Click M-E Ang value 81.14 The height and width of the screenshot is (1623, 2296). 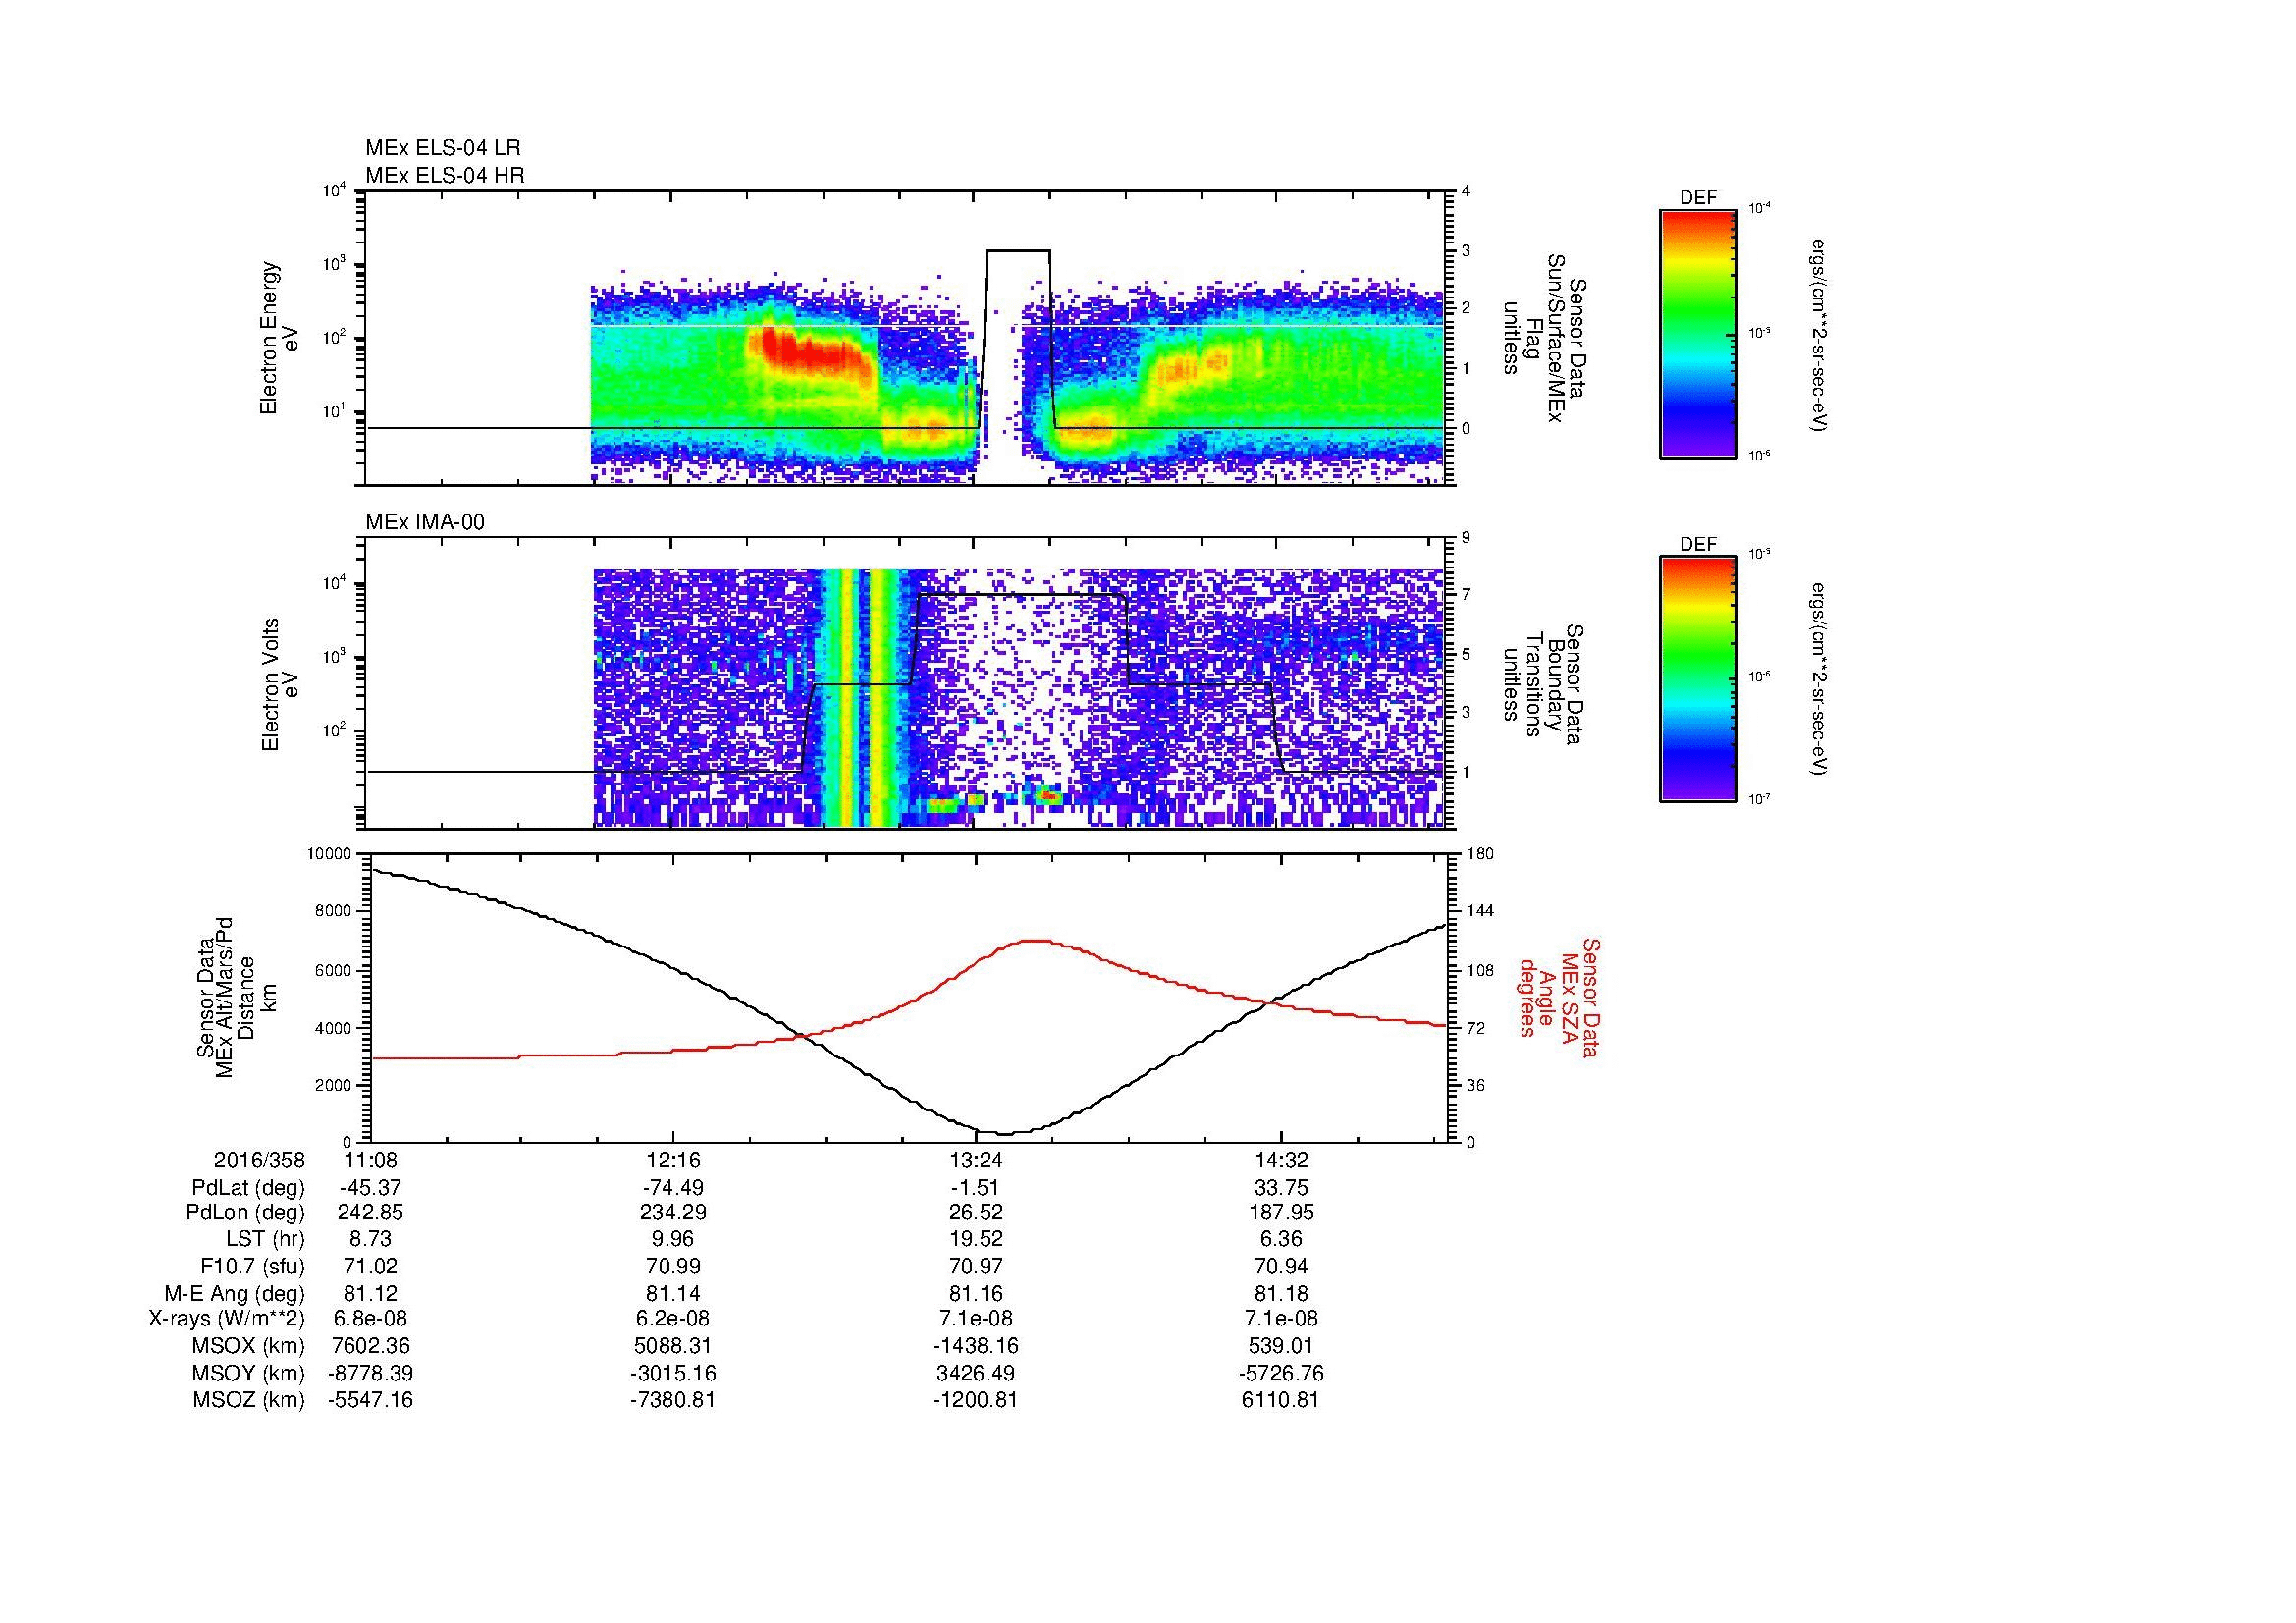(673, 1293)
